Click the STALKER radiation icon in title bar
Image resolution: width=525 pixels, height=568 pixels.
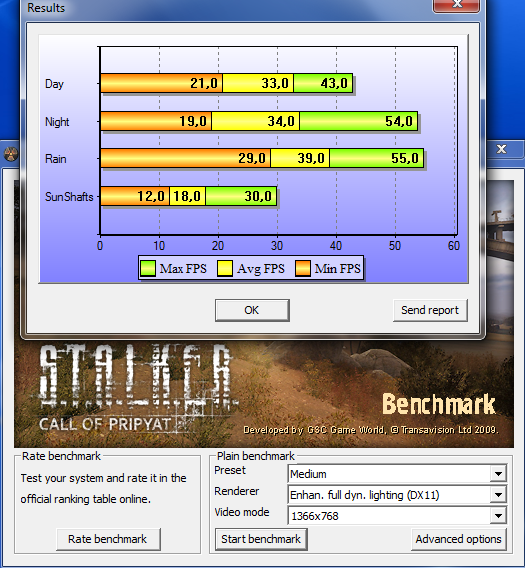11,154
